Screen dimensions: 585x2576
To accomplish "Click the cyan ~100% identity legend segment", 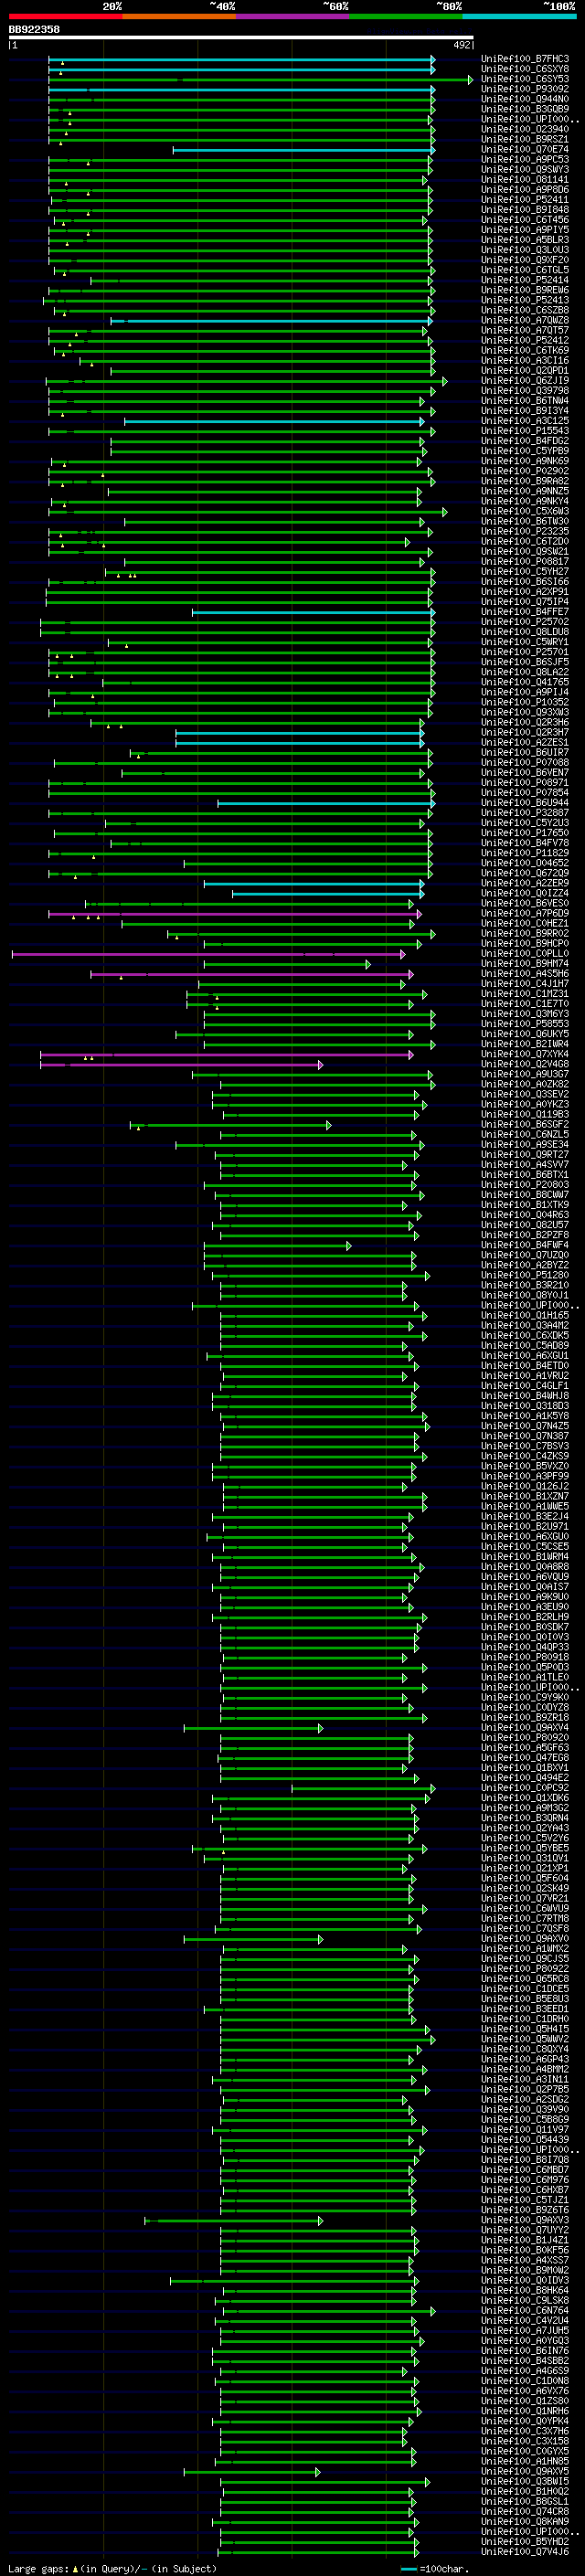I will 520,17.
